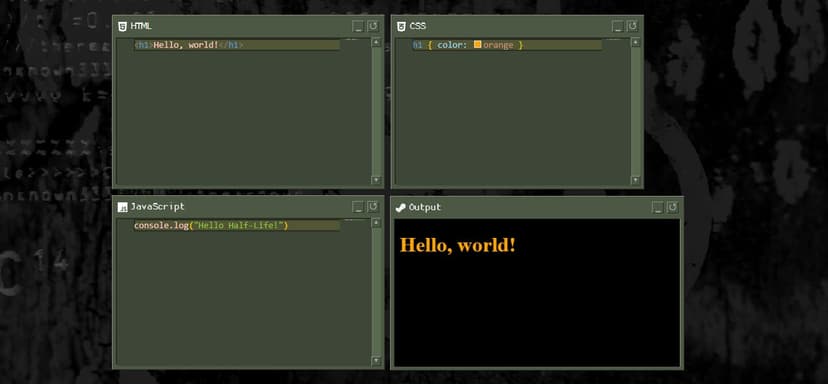This screenshot has height=384, width=828.
Task: Click the CSS window title text
Action: tap(418, 26)
